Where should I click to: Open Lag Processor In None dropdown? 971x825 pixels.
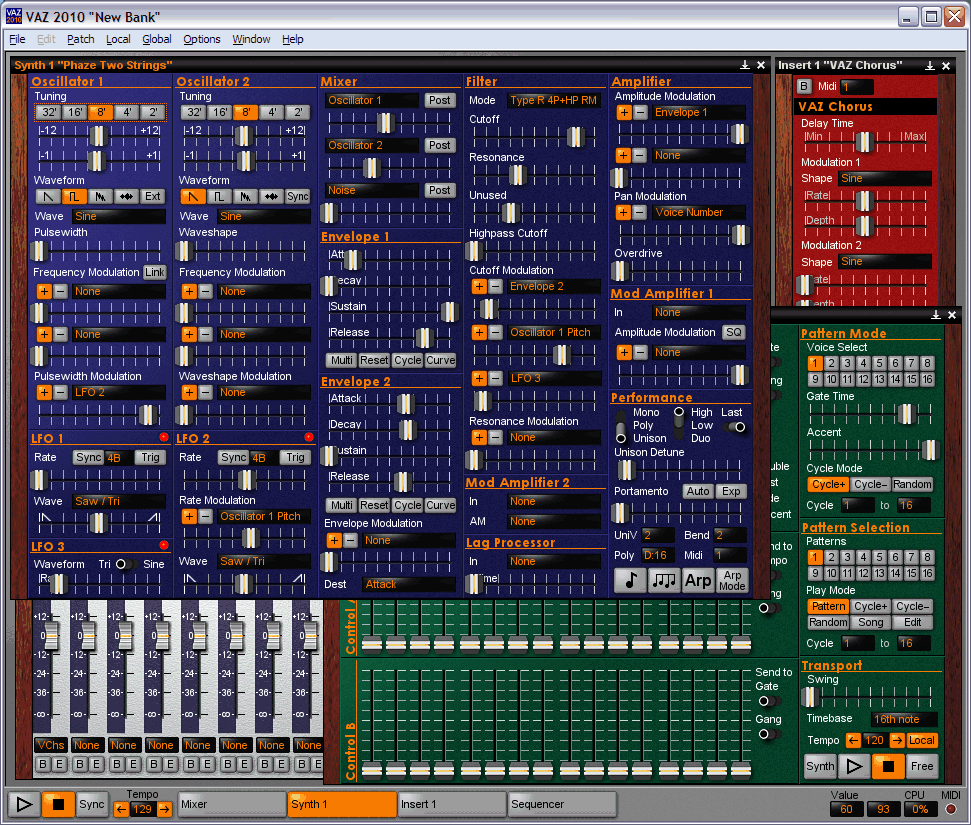[x=554, y=561]
